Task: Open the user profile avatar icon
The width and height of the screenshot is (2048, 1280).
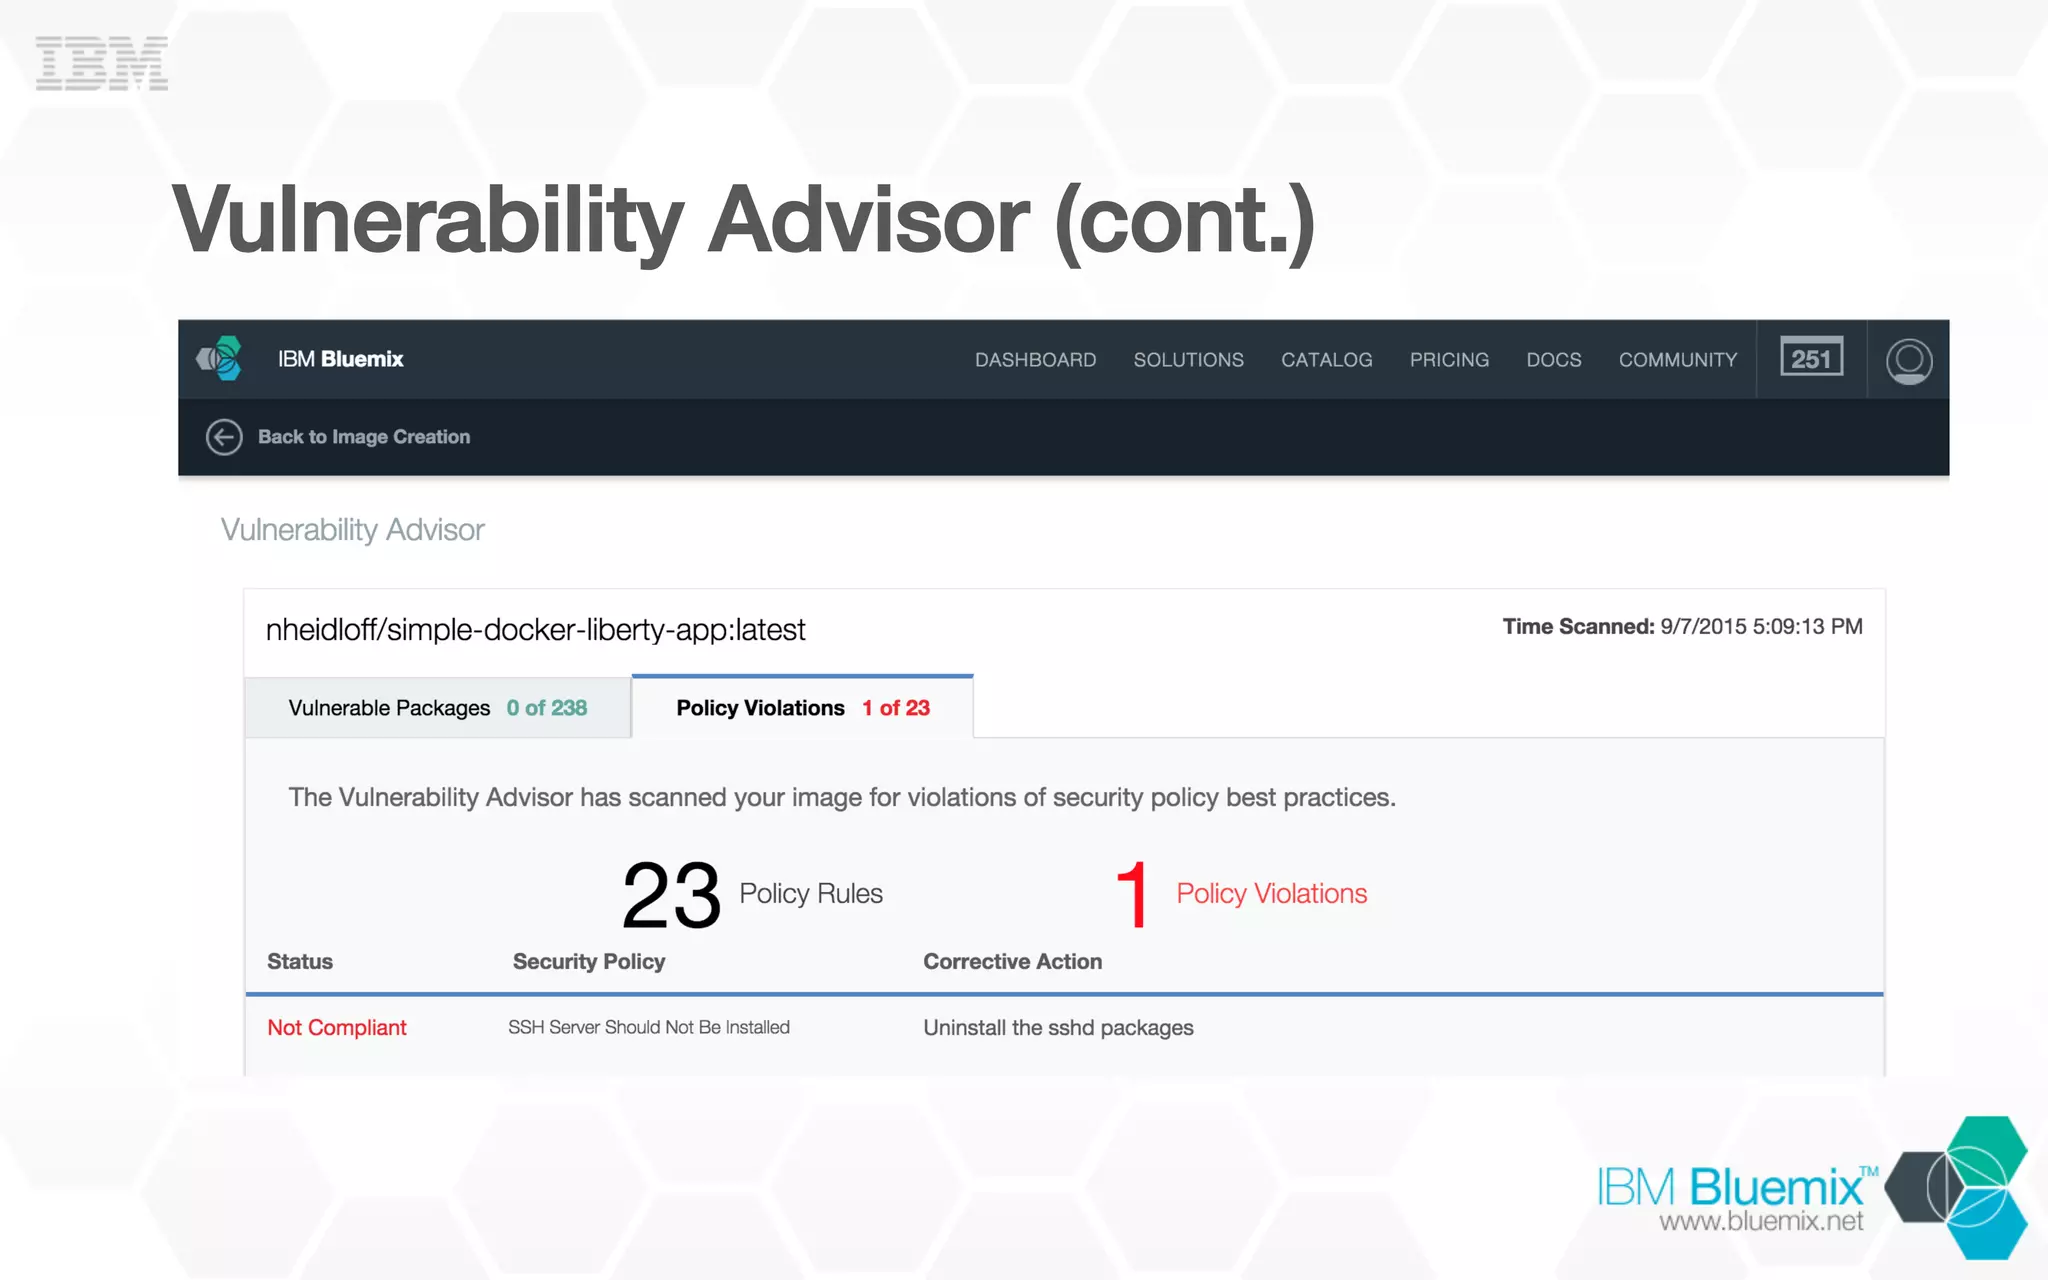Action: tap(1908, 361)
